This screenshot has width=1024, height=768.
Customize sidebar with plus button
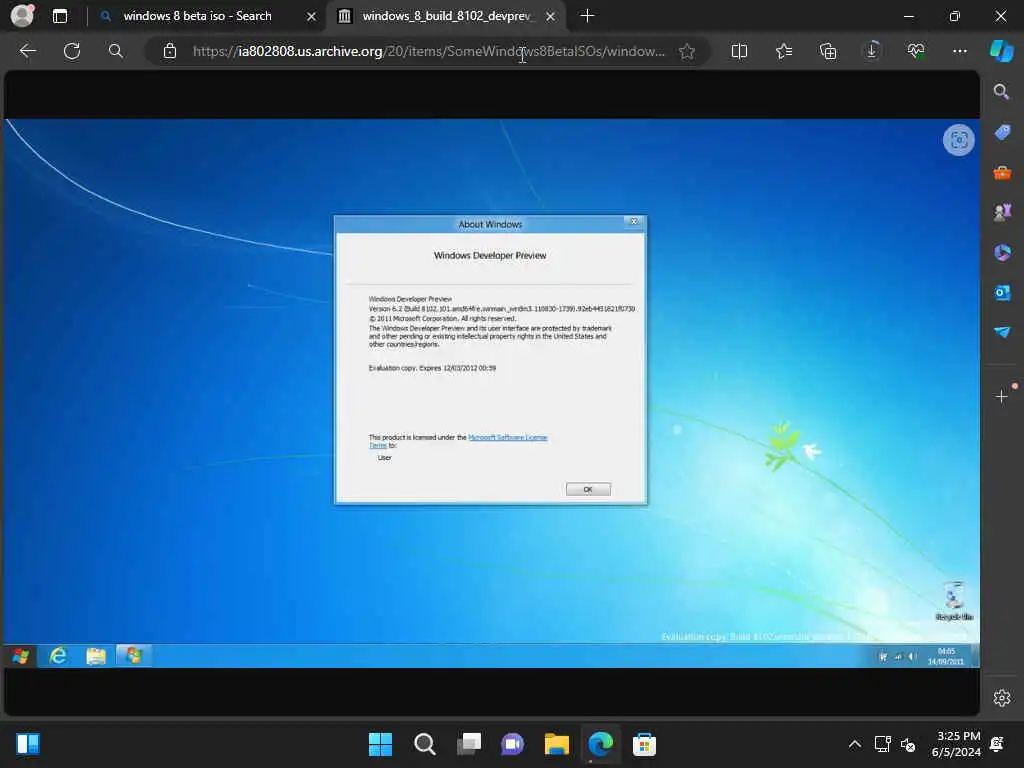[1002, 396]
